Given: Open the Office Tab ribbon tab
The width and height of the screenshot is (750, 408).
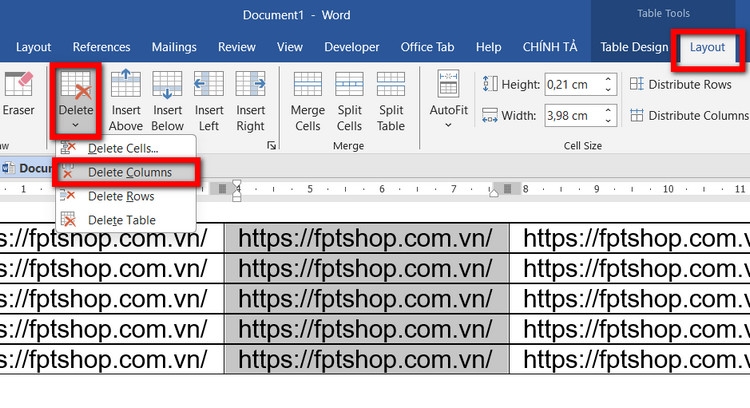Looking at the screenshot, I should tap(427, 47).
